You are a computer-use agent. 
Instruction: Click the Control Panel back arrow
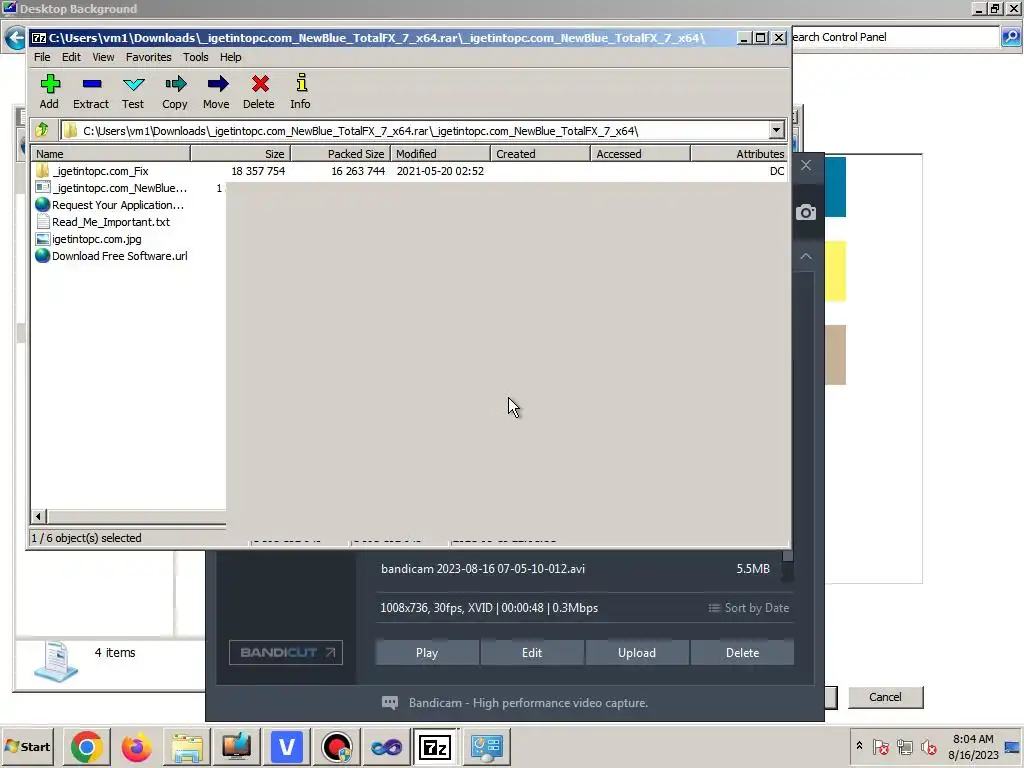click(x=14, y=37)
